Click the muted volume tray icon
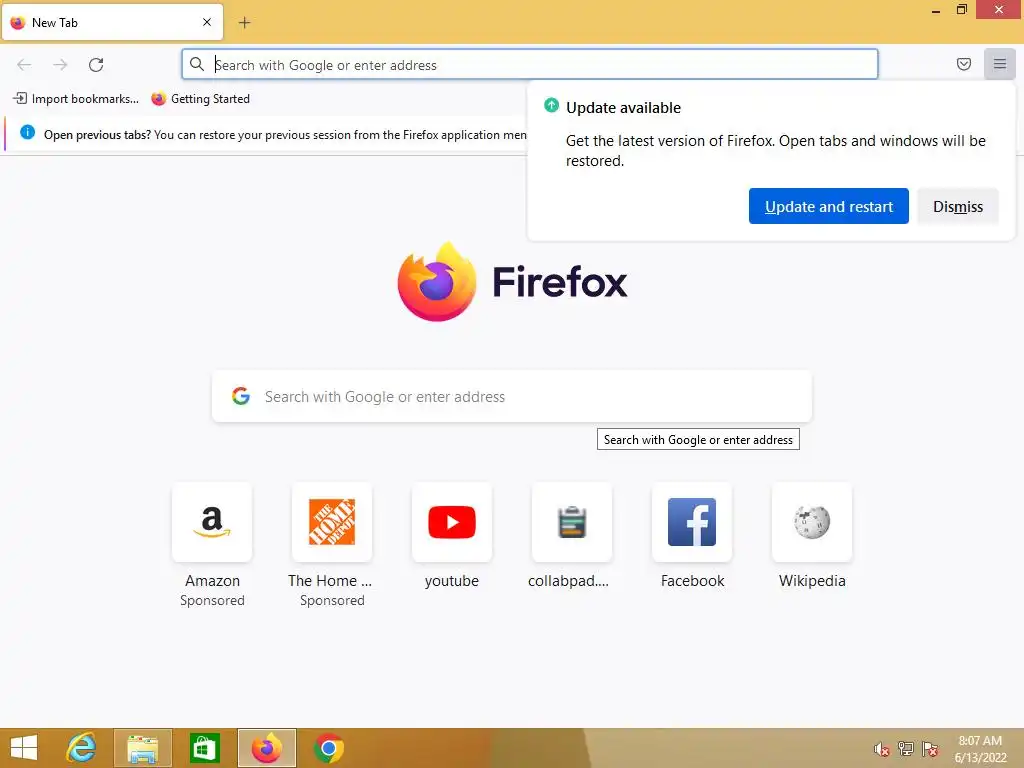This screenshot has height=768, width=1024. point(881,749)
